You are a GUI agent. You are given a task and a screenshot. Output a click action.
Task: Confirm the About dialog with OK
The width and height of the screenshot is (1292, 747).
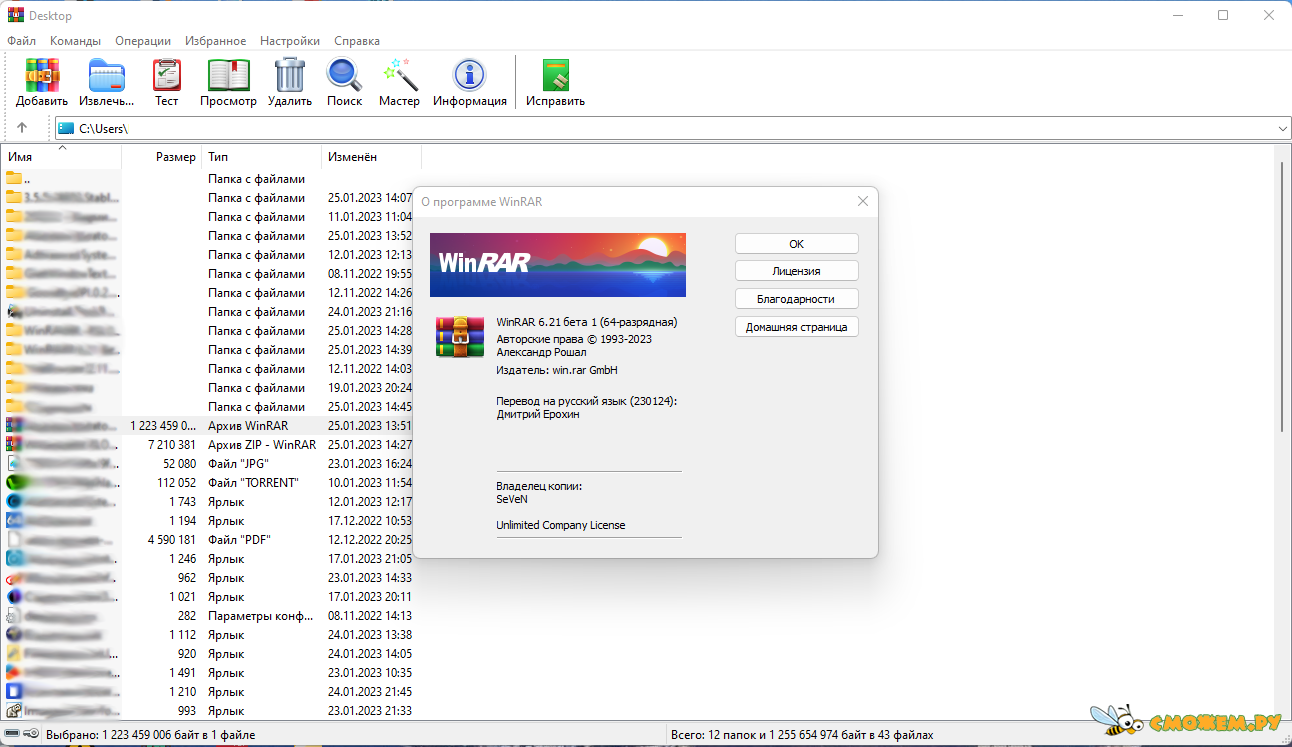click(797, 244)
